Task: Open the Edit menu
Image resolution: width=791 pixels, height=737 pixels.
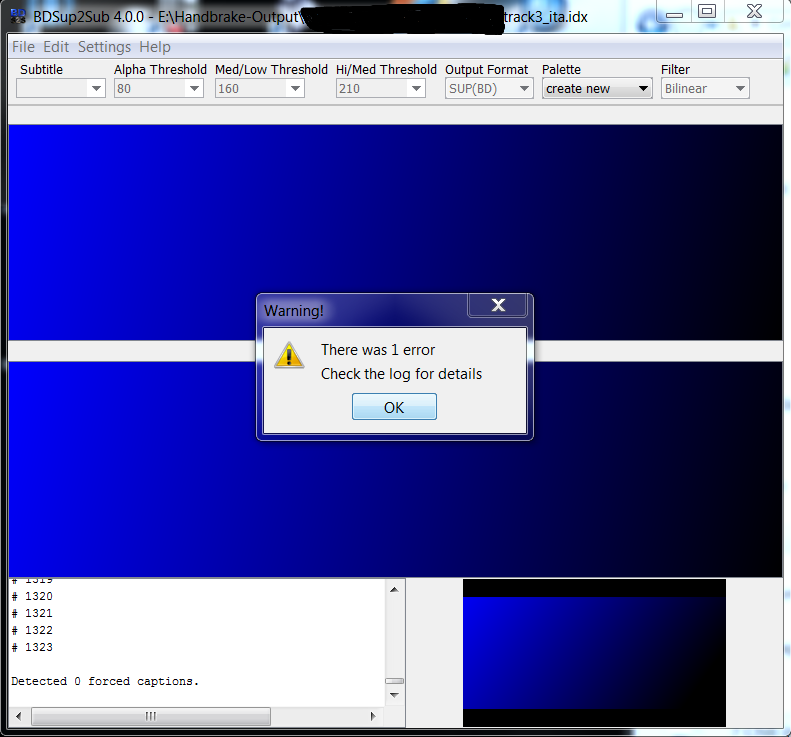Action: click(56, 47)
